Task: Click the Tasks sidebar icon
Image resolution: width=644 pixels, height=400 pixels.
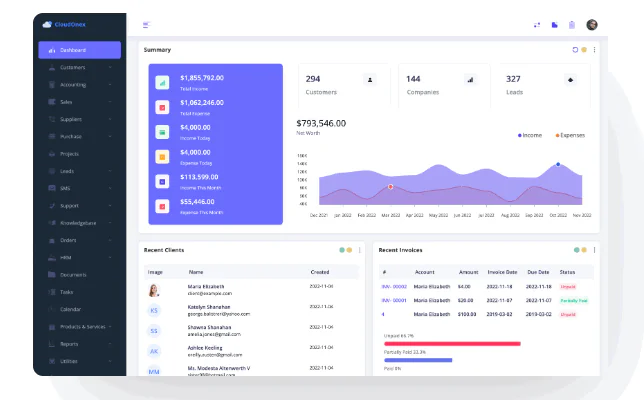Action: [52, 292]
